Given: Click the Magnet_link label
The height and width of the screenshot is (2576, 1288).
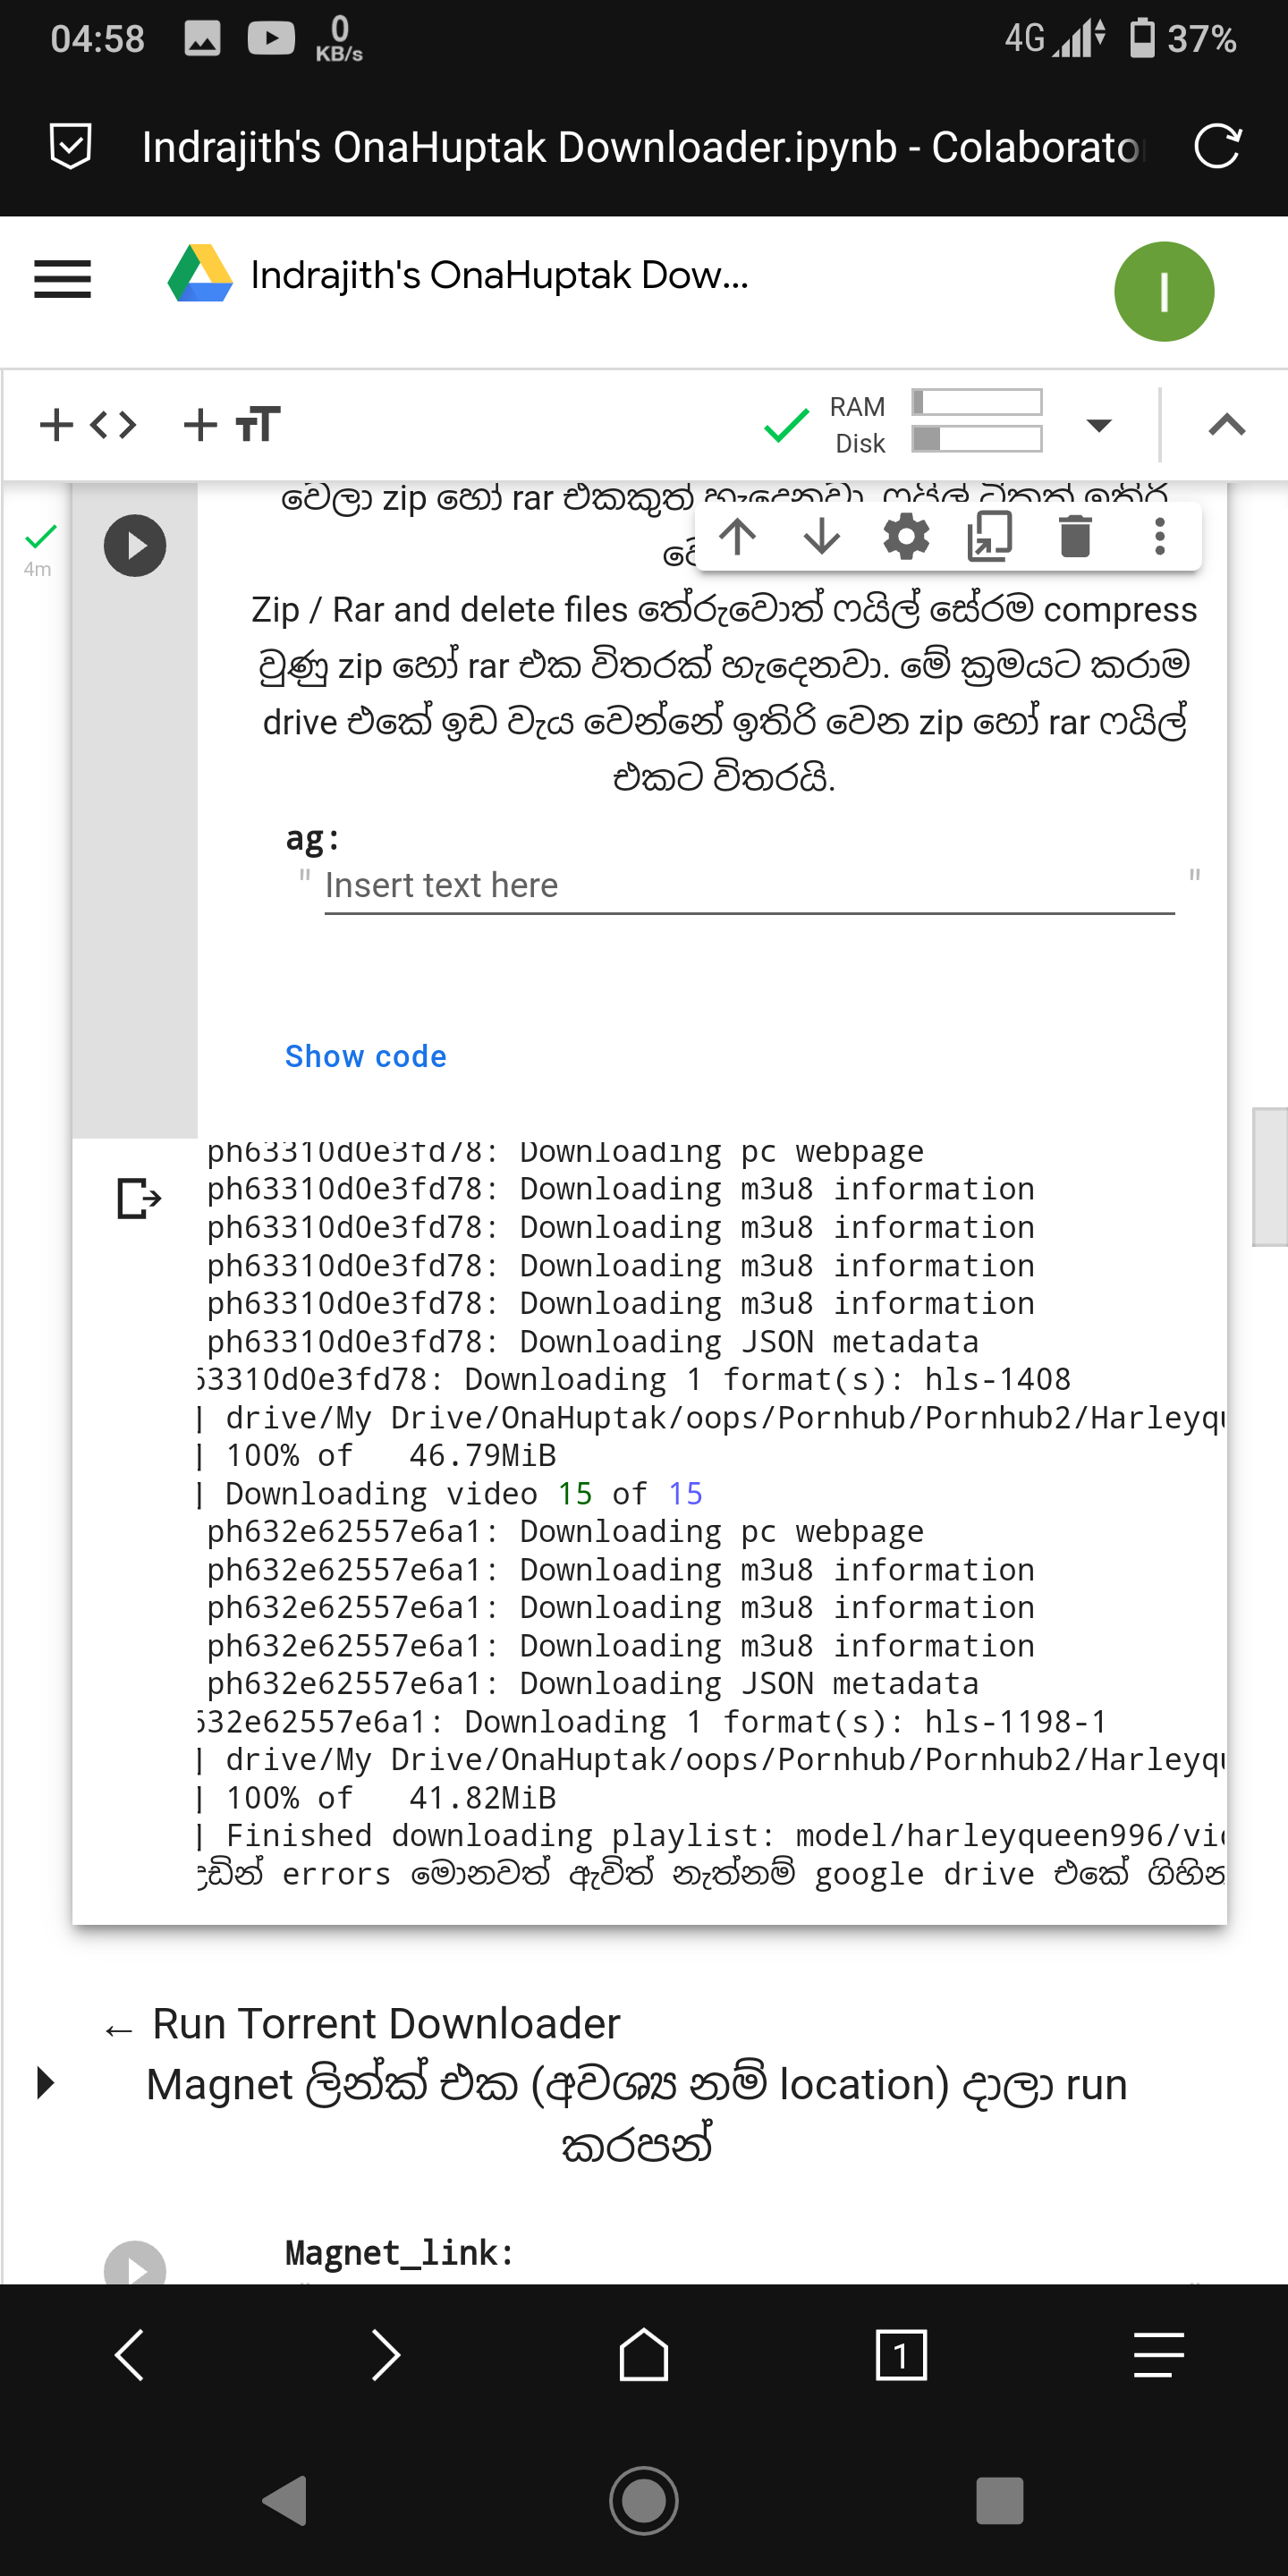Looking at the screenshot, I should [399, 2252].
